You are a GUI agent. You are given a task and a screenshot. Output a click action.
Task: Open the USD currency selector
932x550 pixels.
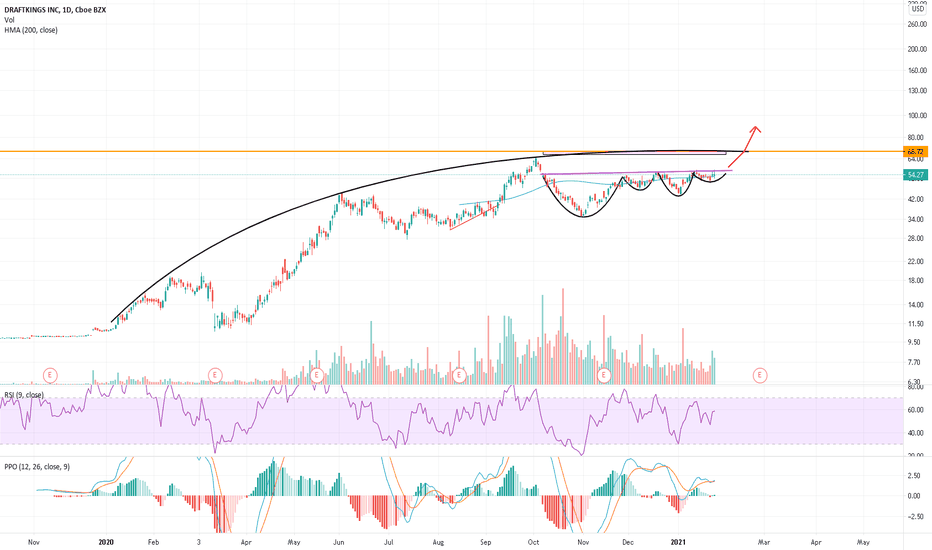point(917,10)
